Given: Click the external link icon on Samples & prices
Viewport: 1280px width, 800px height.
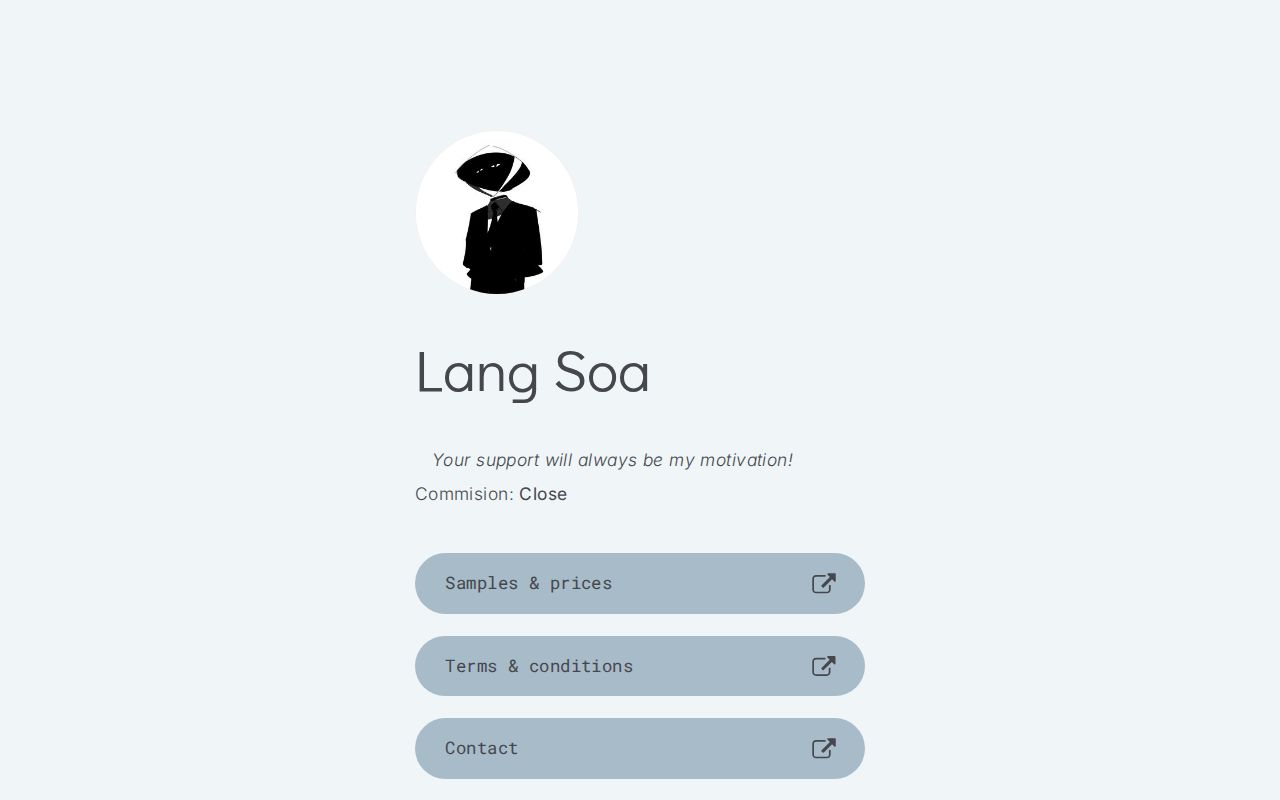Looking at the screenshot, I should pyautogui.click(x=823, y=584).
